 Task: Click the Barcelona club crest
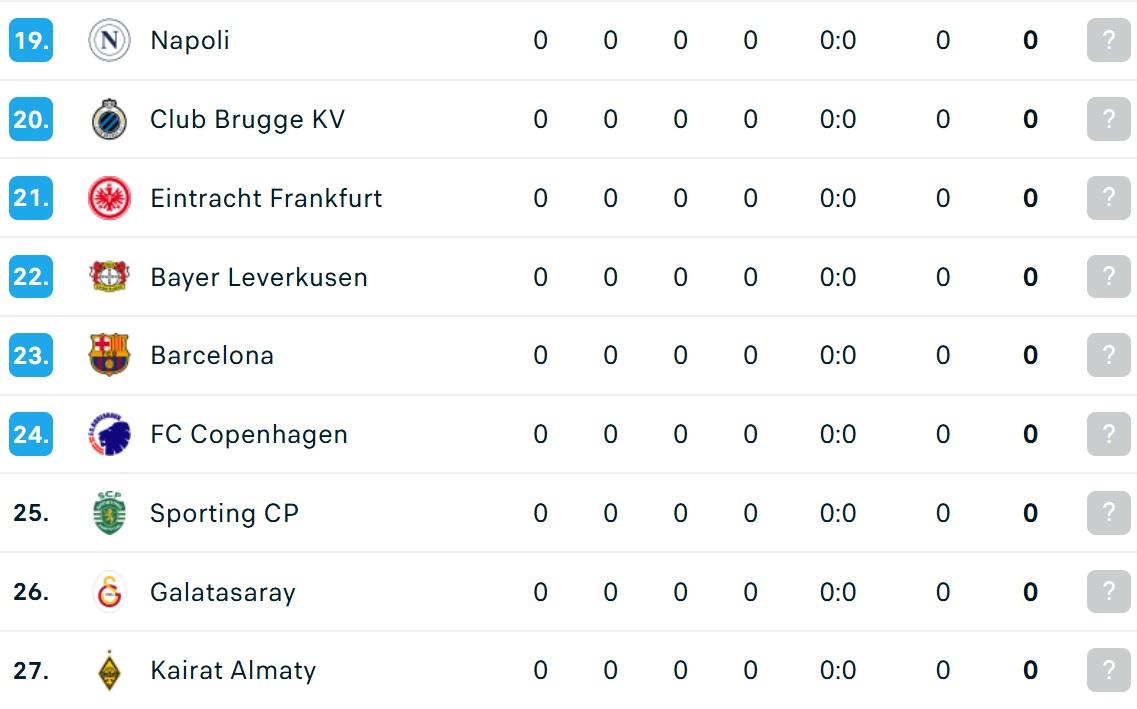[109, 354]
